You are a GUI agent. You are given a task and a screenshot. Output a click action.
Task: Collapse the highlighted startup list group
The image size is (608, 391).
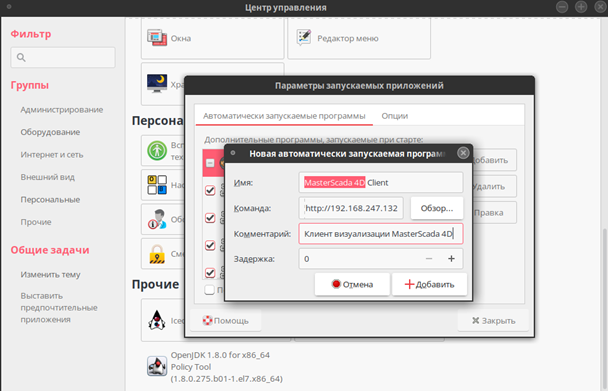tap(210, 163)
